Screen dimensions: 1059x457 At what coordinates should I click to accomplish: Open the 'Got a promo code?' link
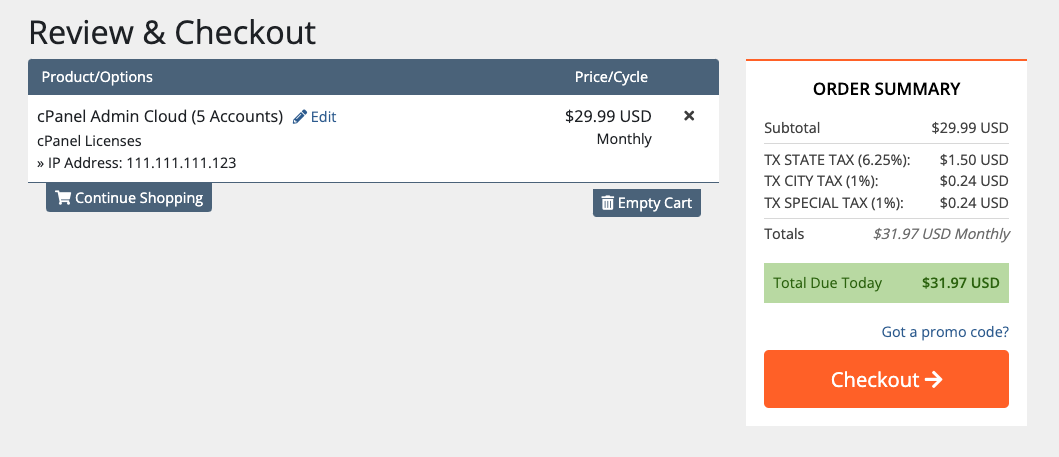945,332
